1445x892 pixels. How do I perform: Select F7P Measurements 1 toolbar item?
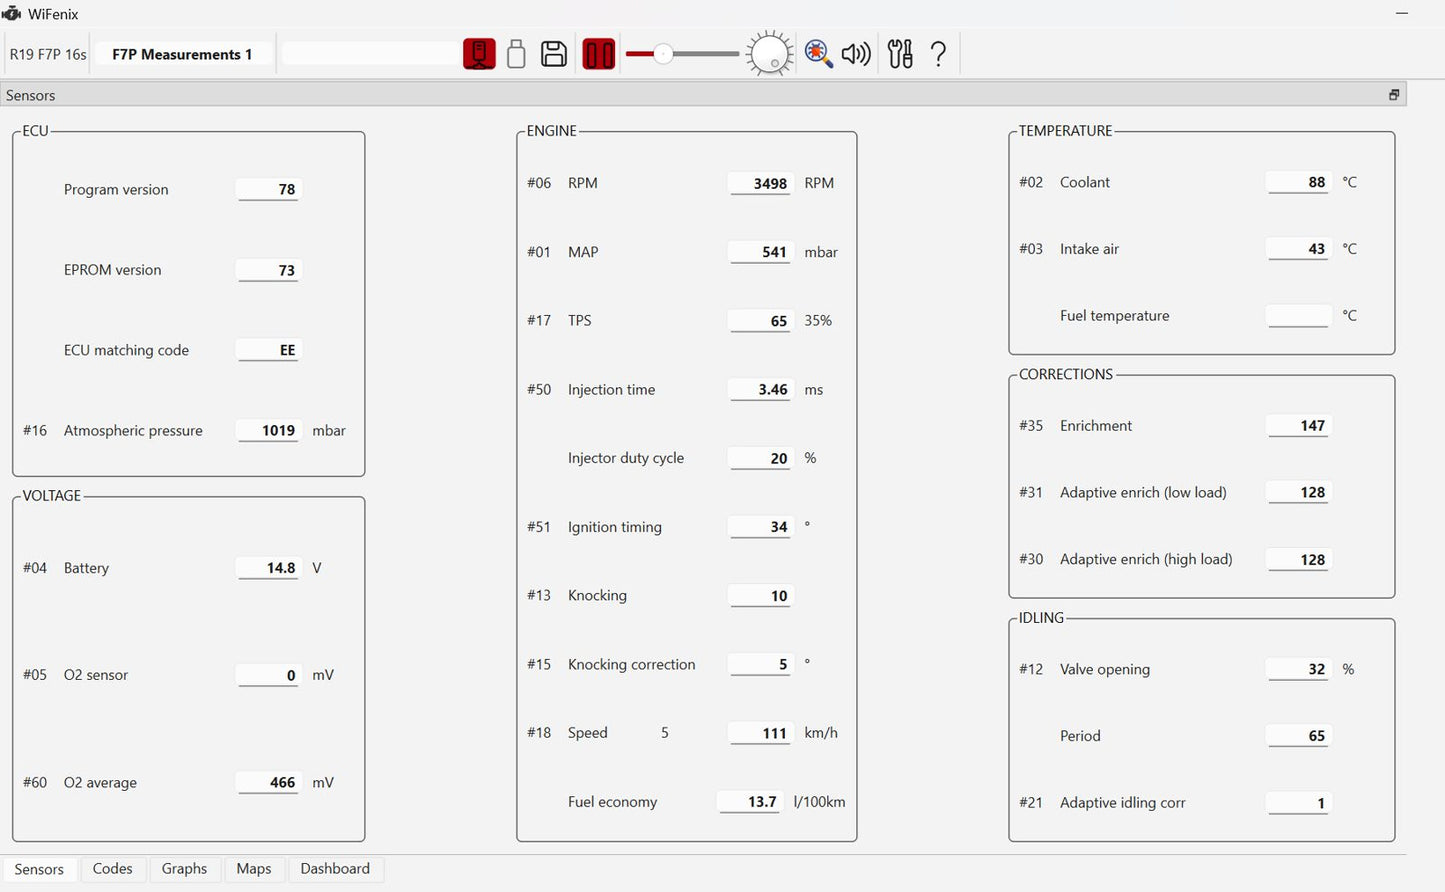182,54
